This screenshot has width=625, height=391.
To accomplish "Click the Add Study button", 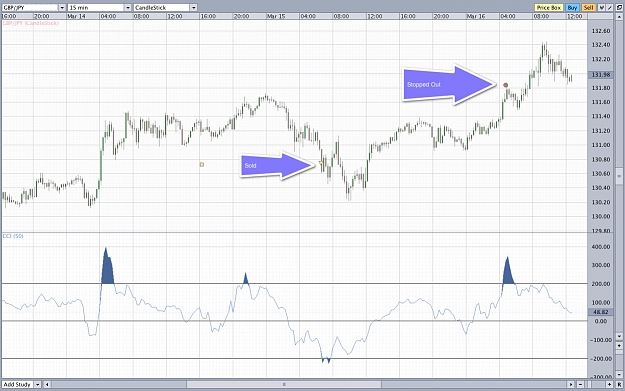I will tap(18, 385).
